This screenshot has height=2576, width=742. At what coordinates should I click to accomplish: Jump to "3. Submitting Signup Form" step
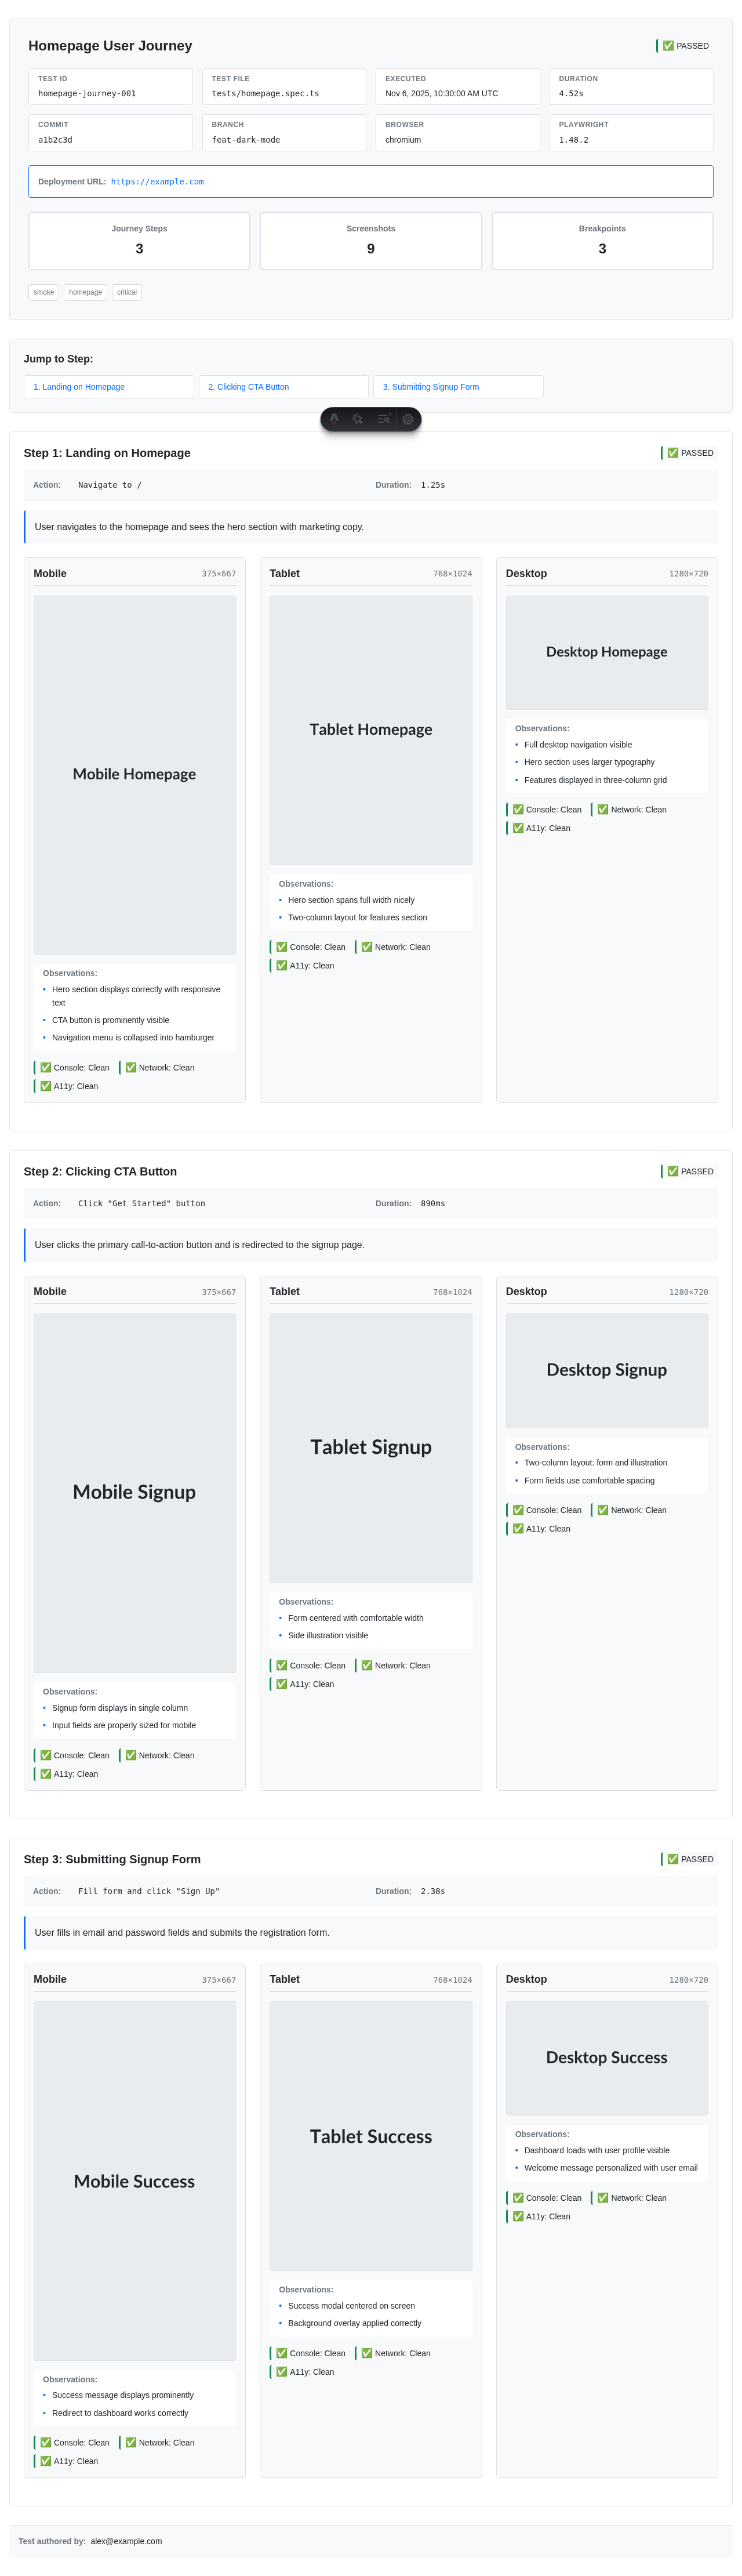[x=458, y=387]
